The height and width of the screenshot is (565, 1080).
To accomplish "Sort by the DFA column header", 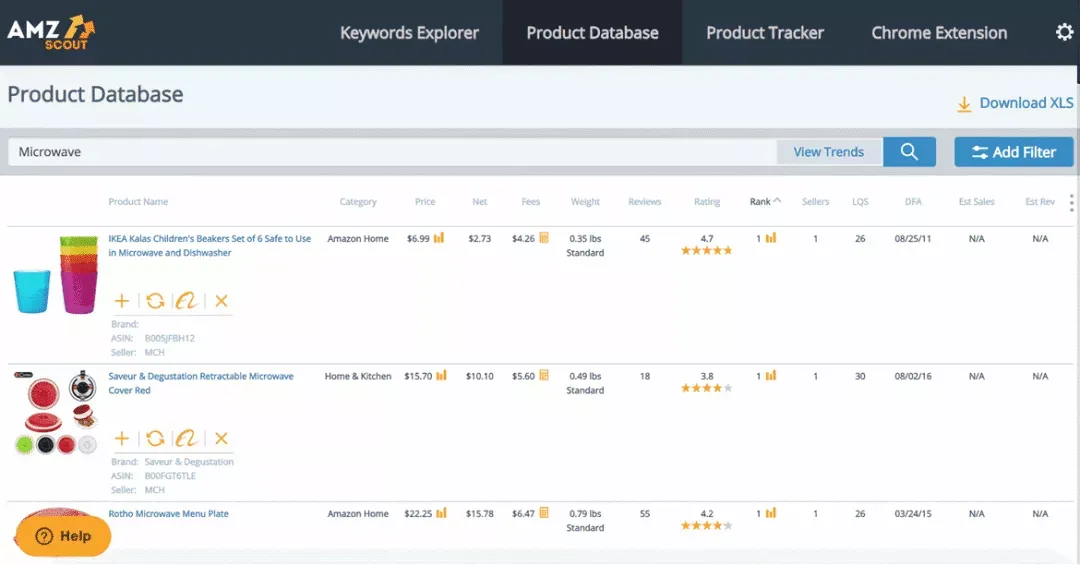I will tap(913, 201).
